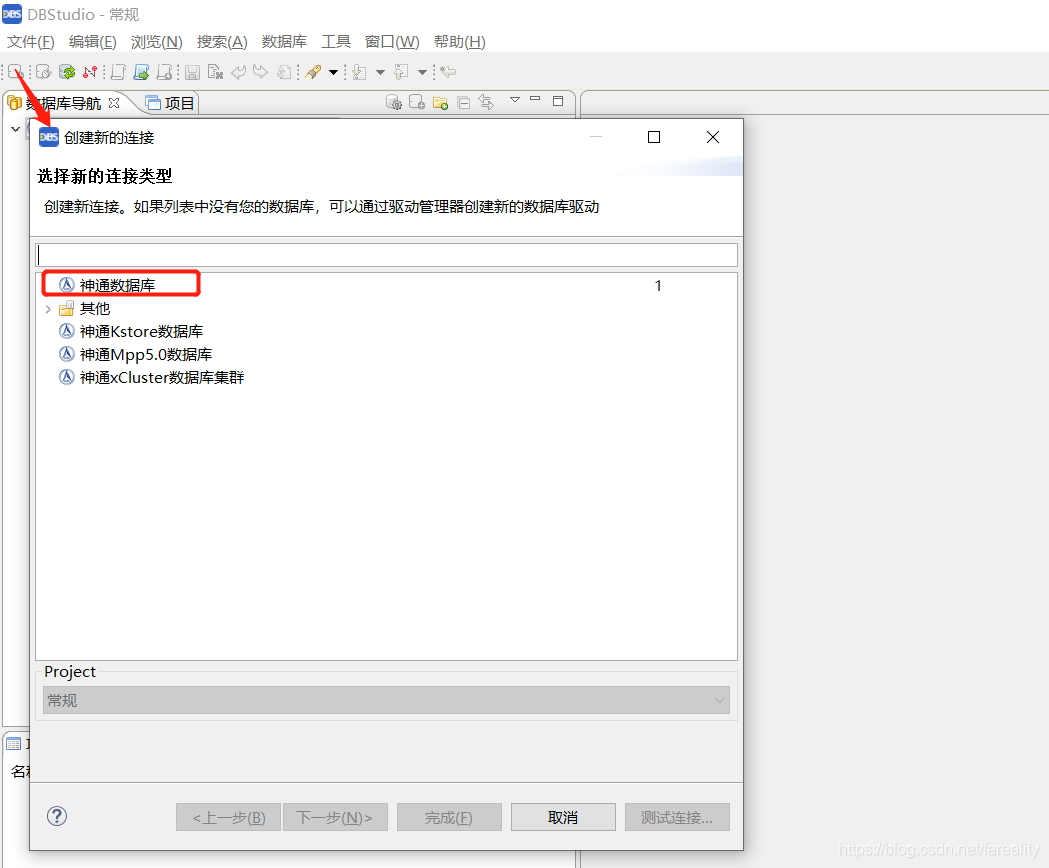Select 神通Kstore数据库 connection type
The width and height of the screenshot is (1049, 868).
pos(131,332)
